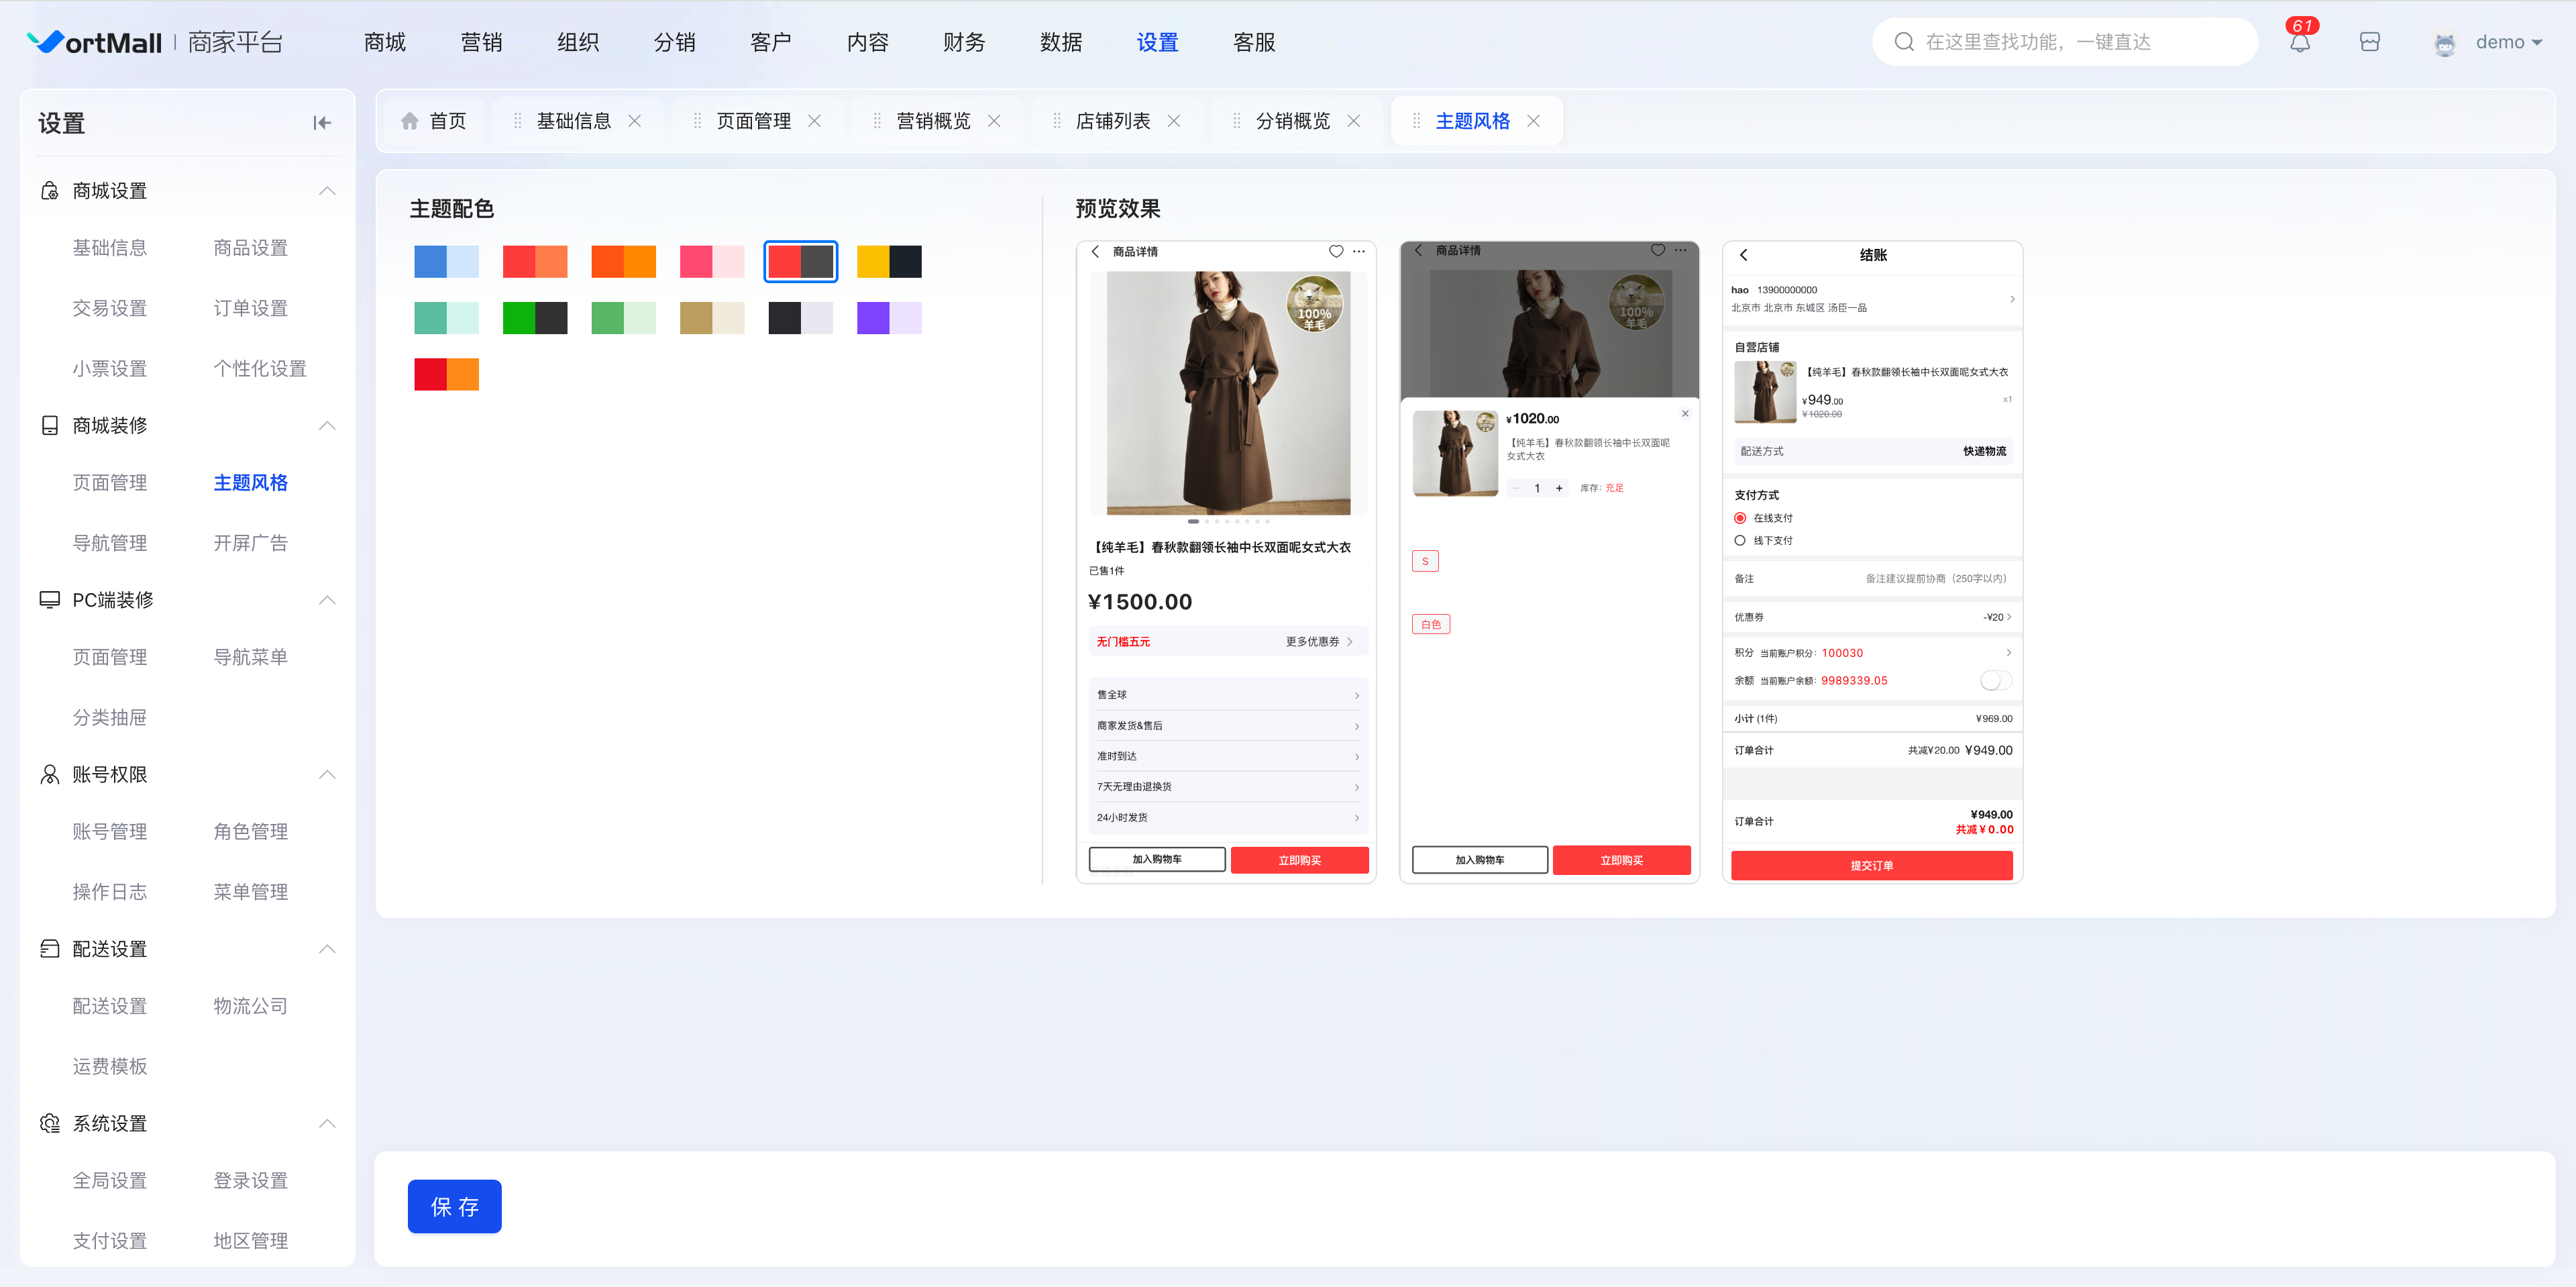Close the 分销概览 tab
The width and height of the screenshot is (2576, 1287).
tap(1354, 121)
